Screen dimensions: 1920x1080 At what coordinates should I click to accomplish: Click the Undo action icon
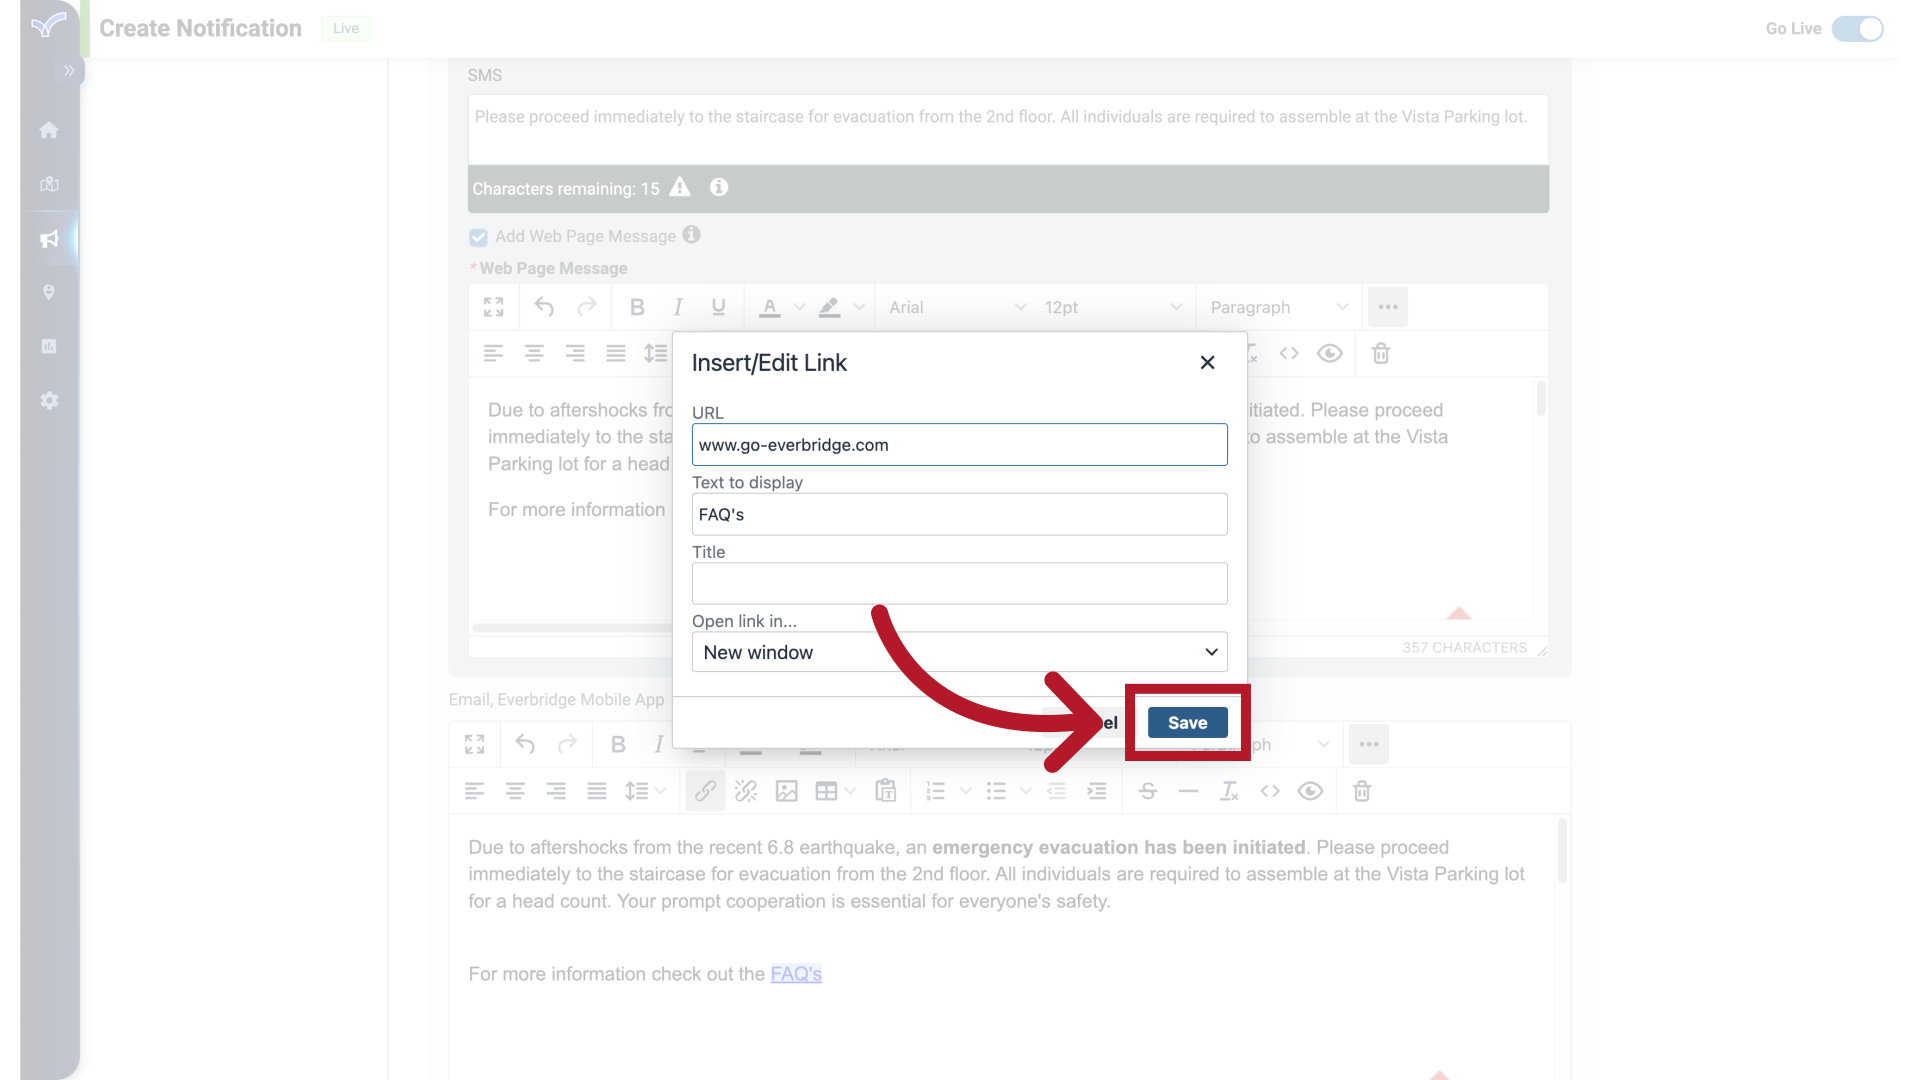[545, 306]
